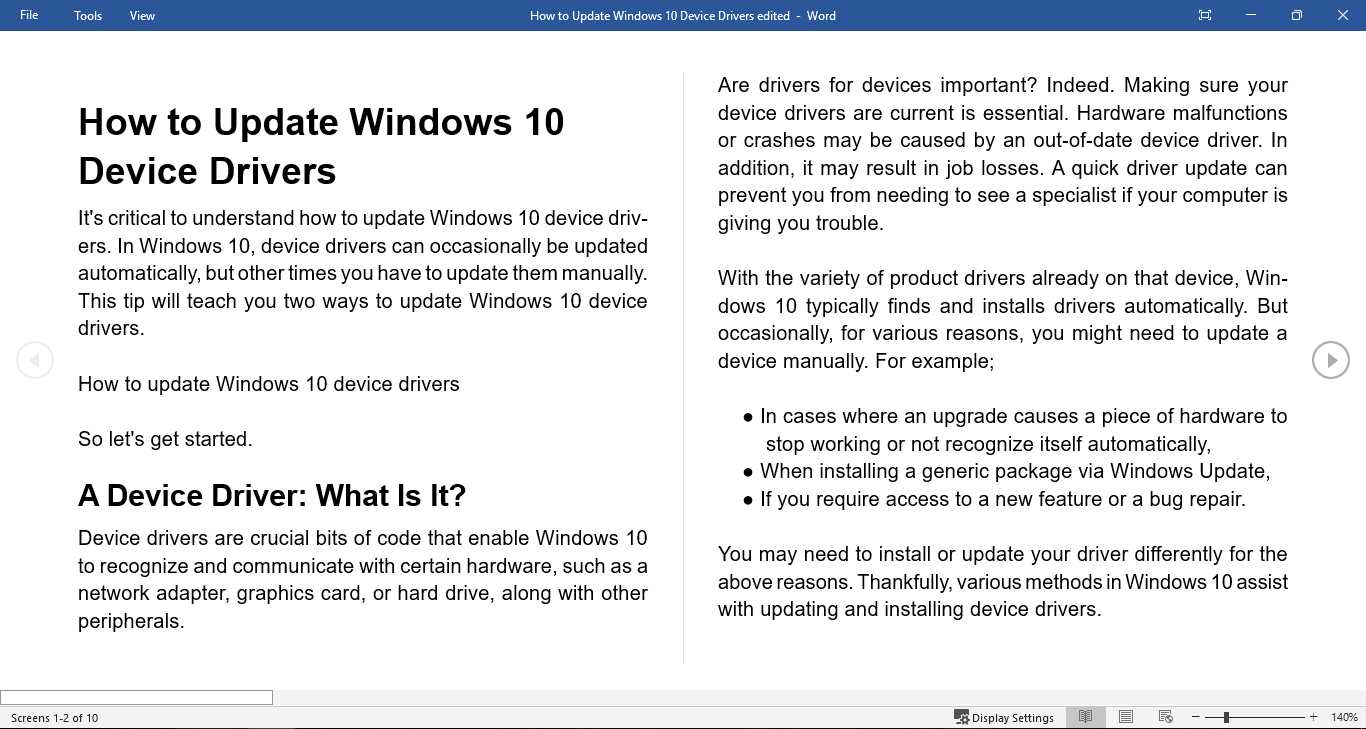This screenshot has height=729, width=1366.
Task: Click heading 'A Device Driver: What Is It?'
Action: [272, 495]
